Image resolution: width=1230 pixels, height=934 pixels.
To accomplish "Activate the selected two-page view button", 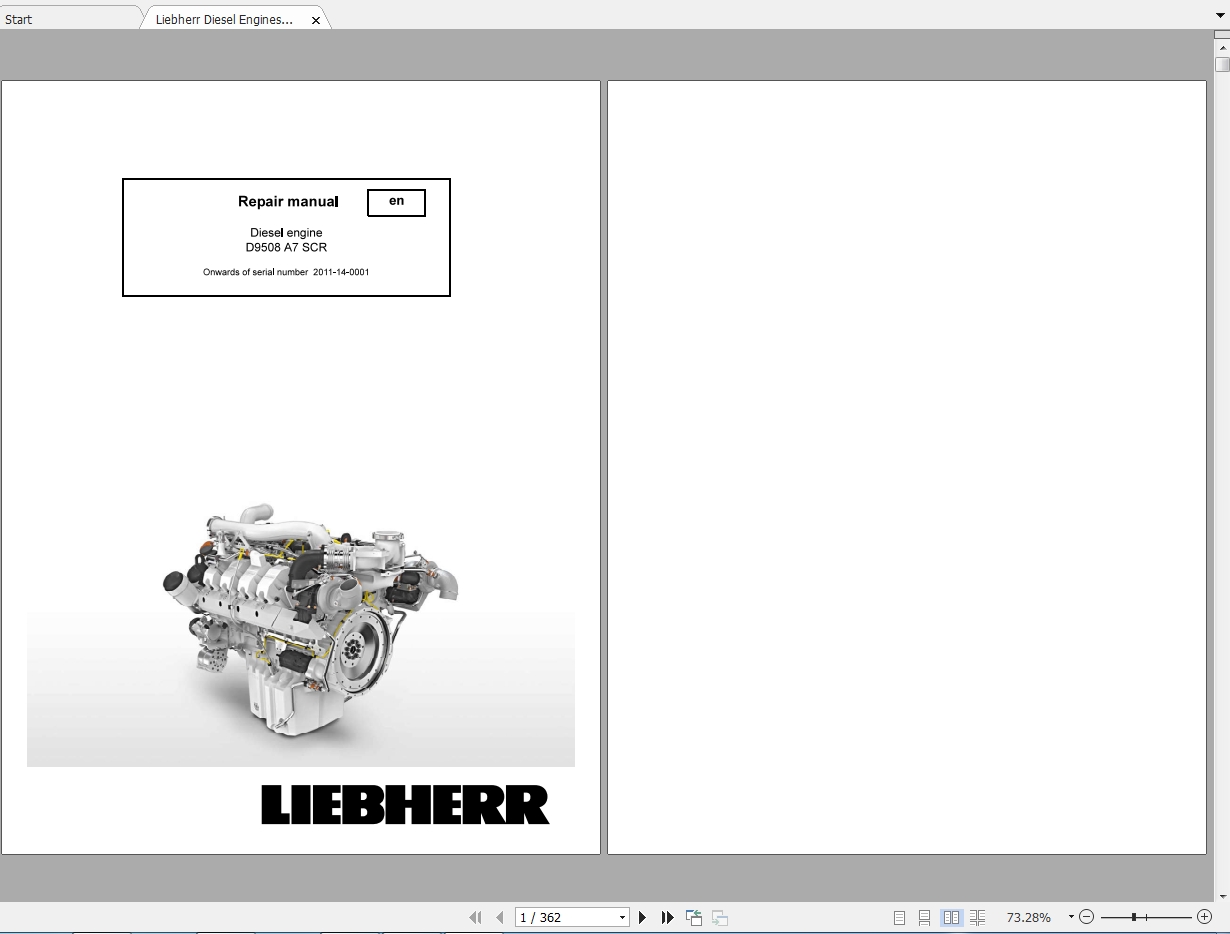I will (x=950, y=917).
